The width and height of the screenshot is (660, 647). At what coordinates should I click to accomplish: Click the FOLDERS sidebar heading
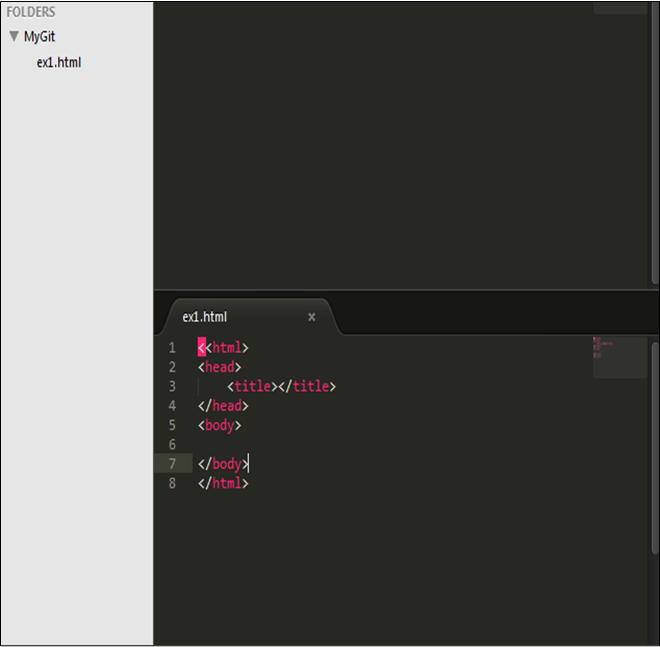pyautogui.click(x=31, y=12)
